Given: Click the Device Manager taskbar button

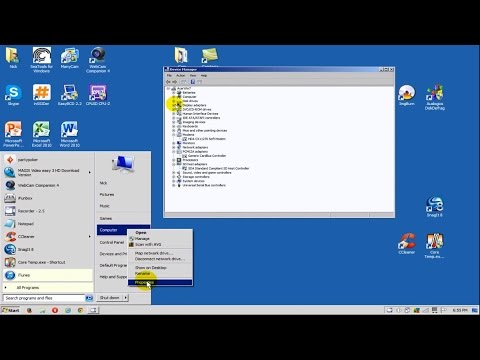Looking at the screenshot, I should pyautogui.click(x=93, y=310).
